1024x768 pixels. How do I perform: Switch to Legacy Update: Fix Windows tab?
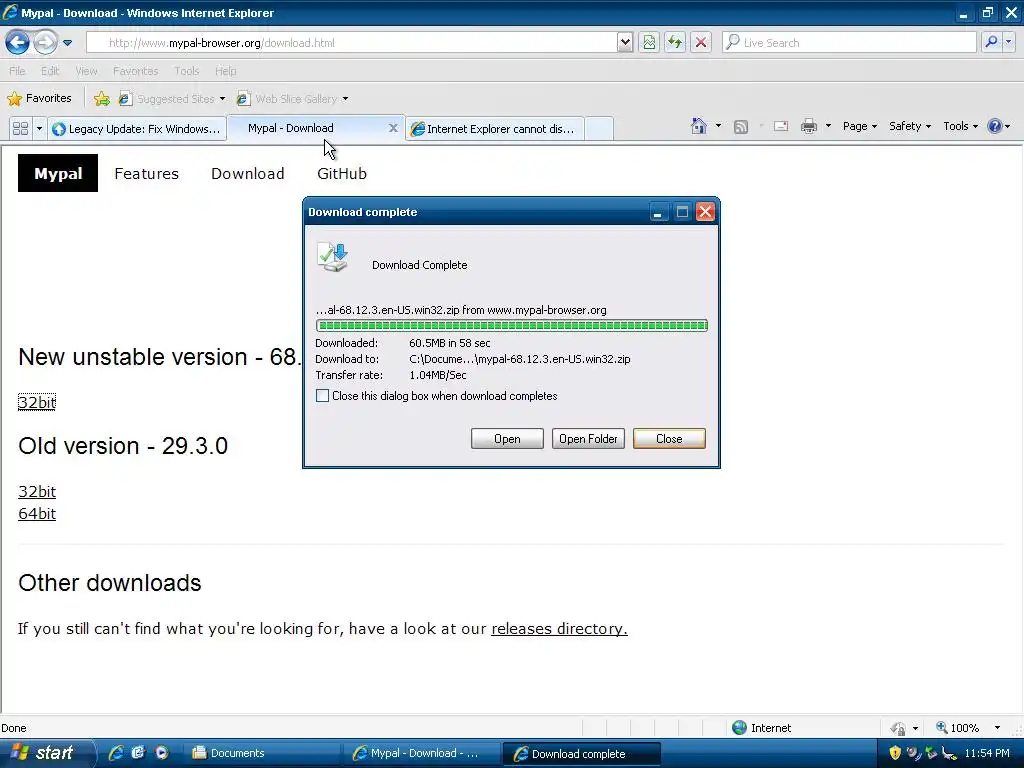point(137,129)
